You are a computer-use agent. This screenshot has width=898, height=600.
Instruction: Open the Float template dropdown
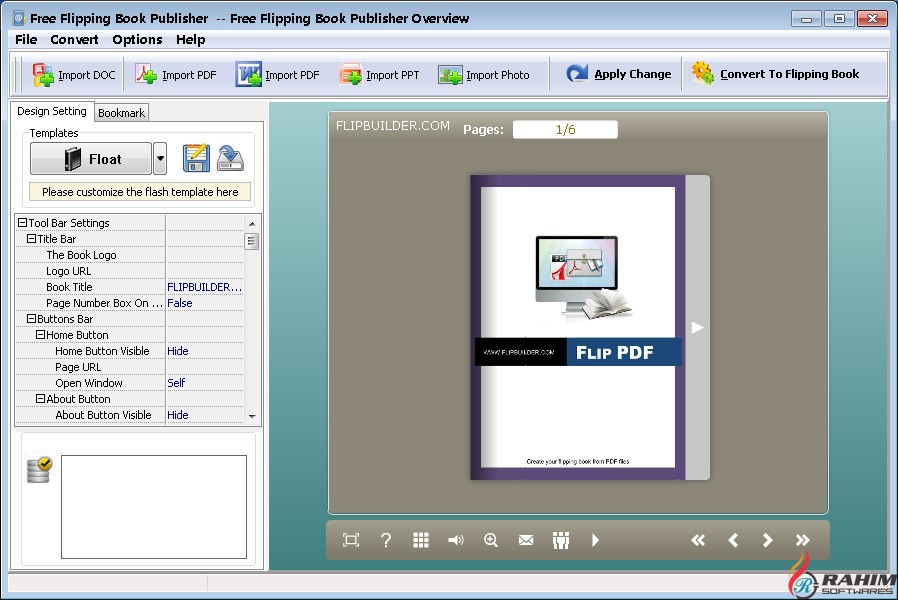point(159,158)
